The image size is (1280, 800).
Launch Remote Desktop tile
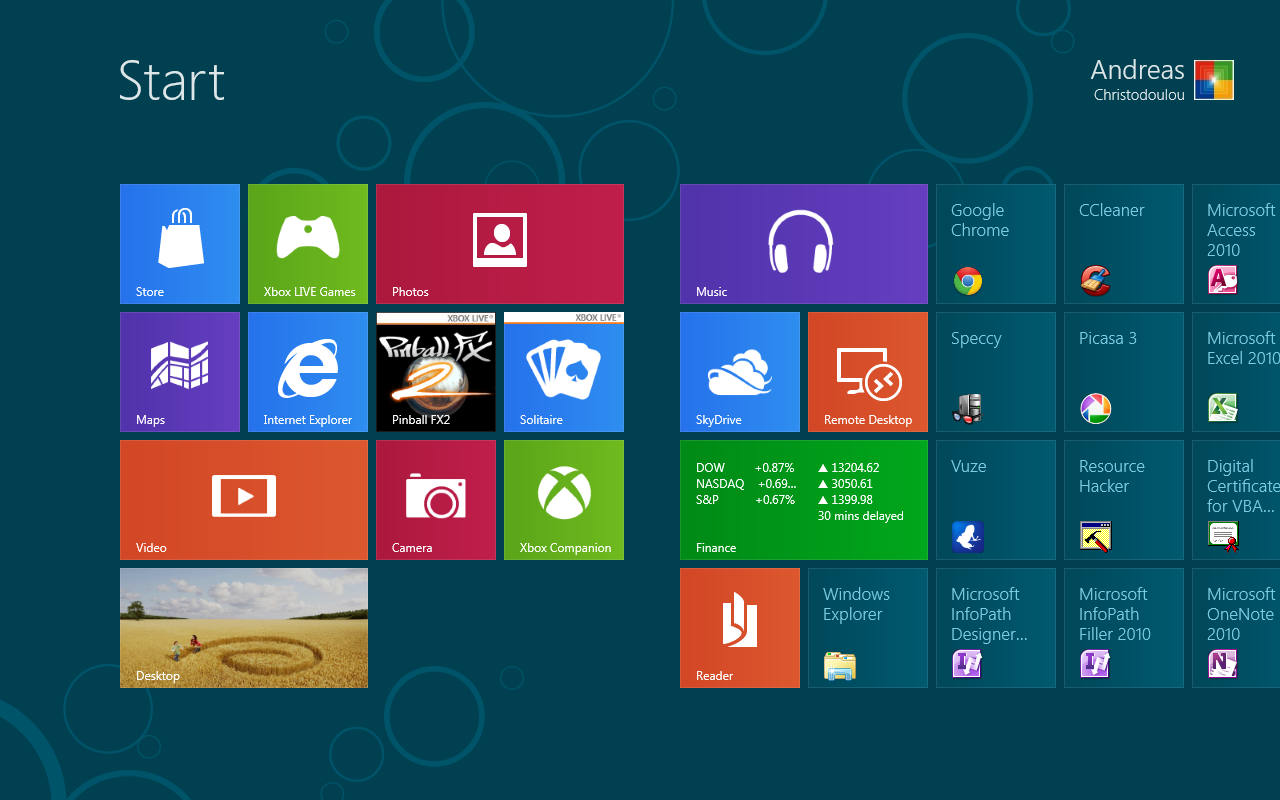tap(868, 372)
